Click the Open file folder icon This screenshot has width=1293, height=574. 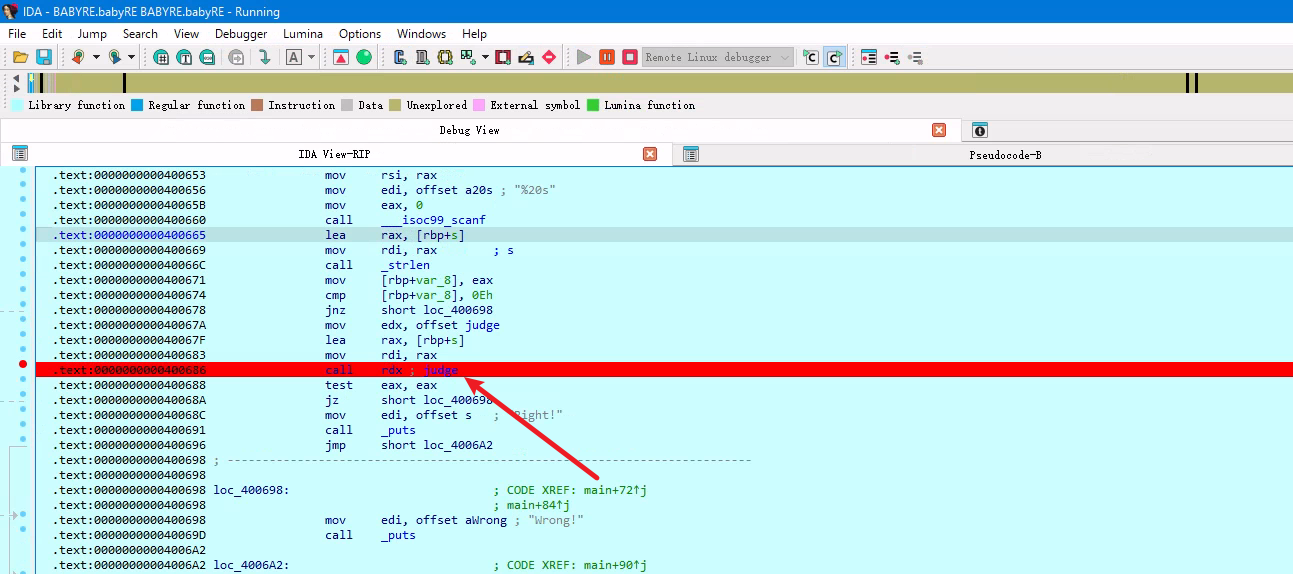20,57
